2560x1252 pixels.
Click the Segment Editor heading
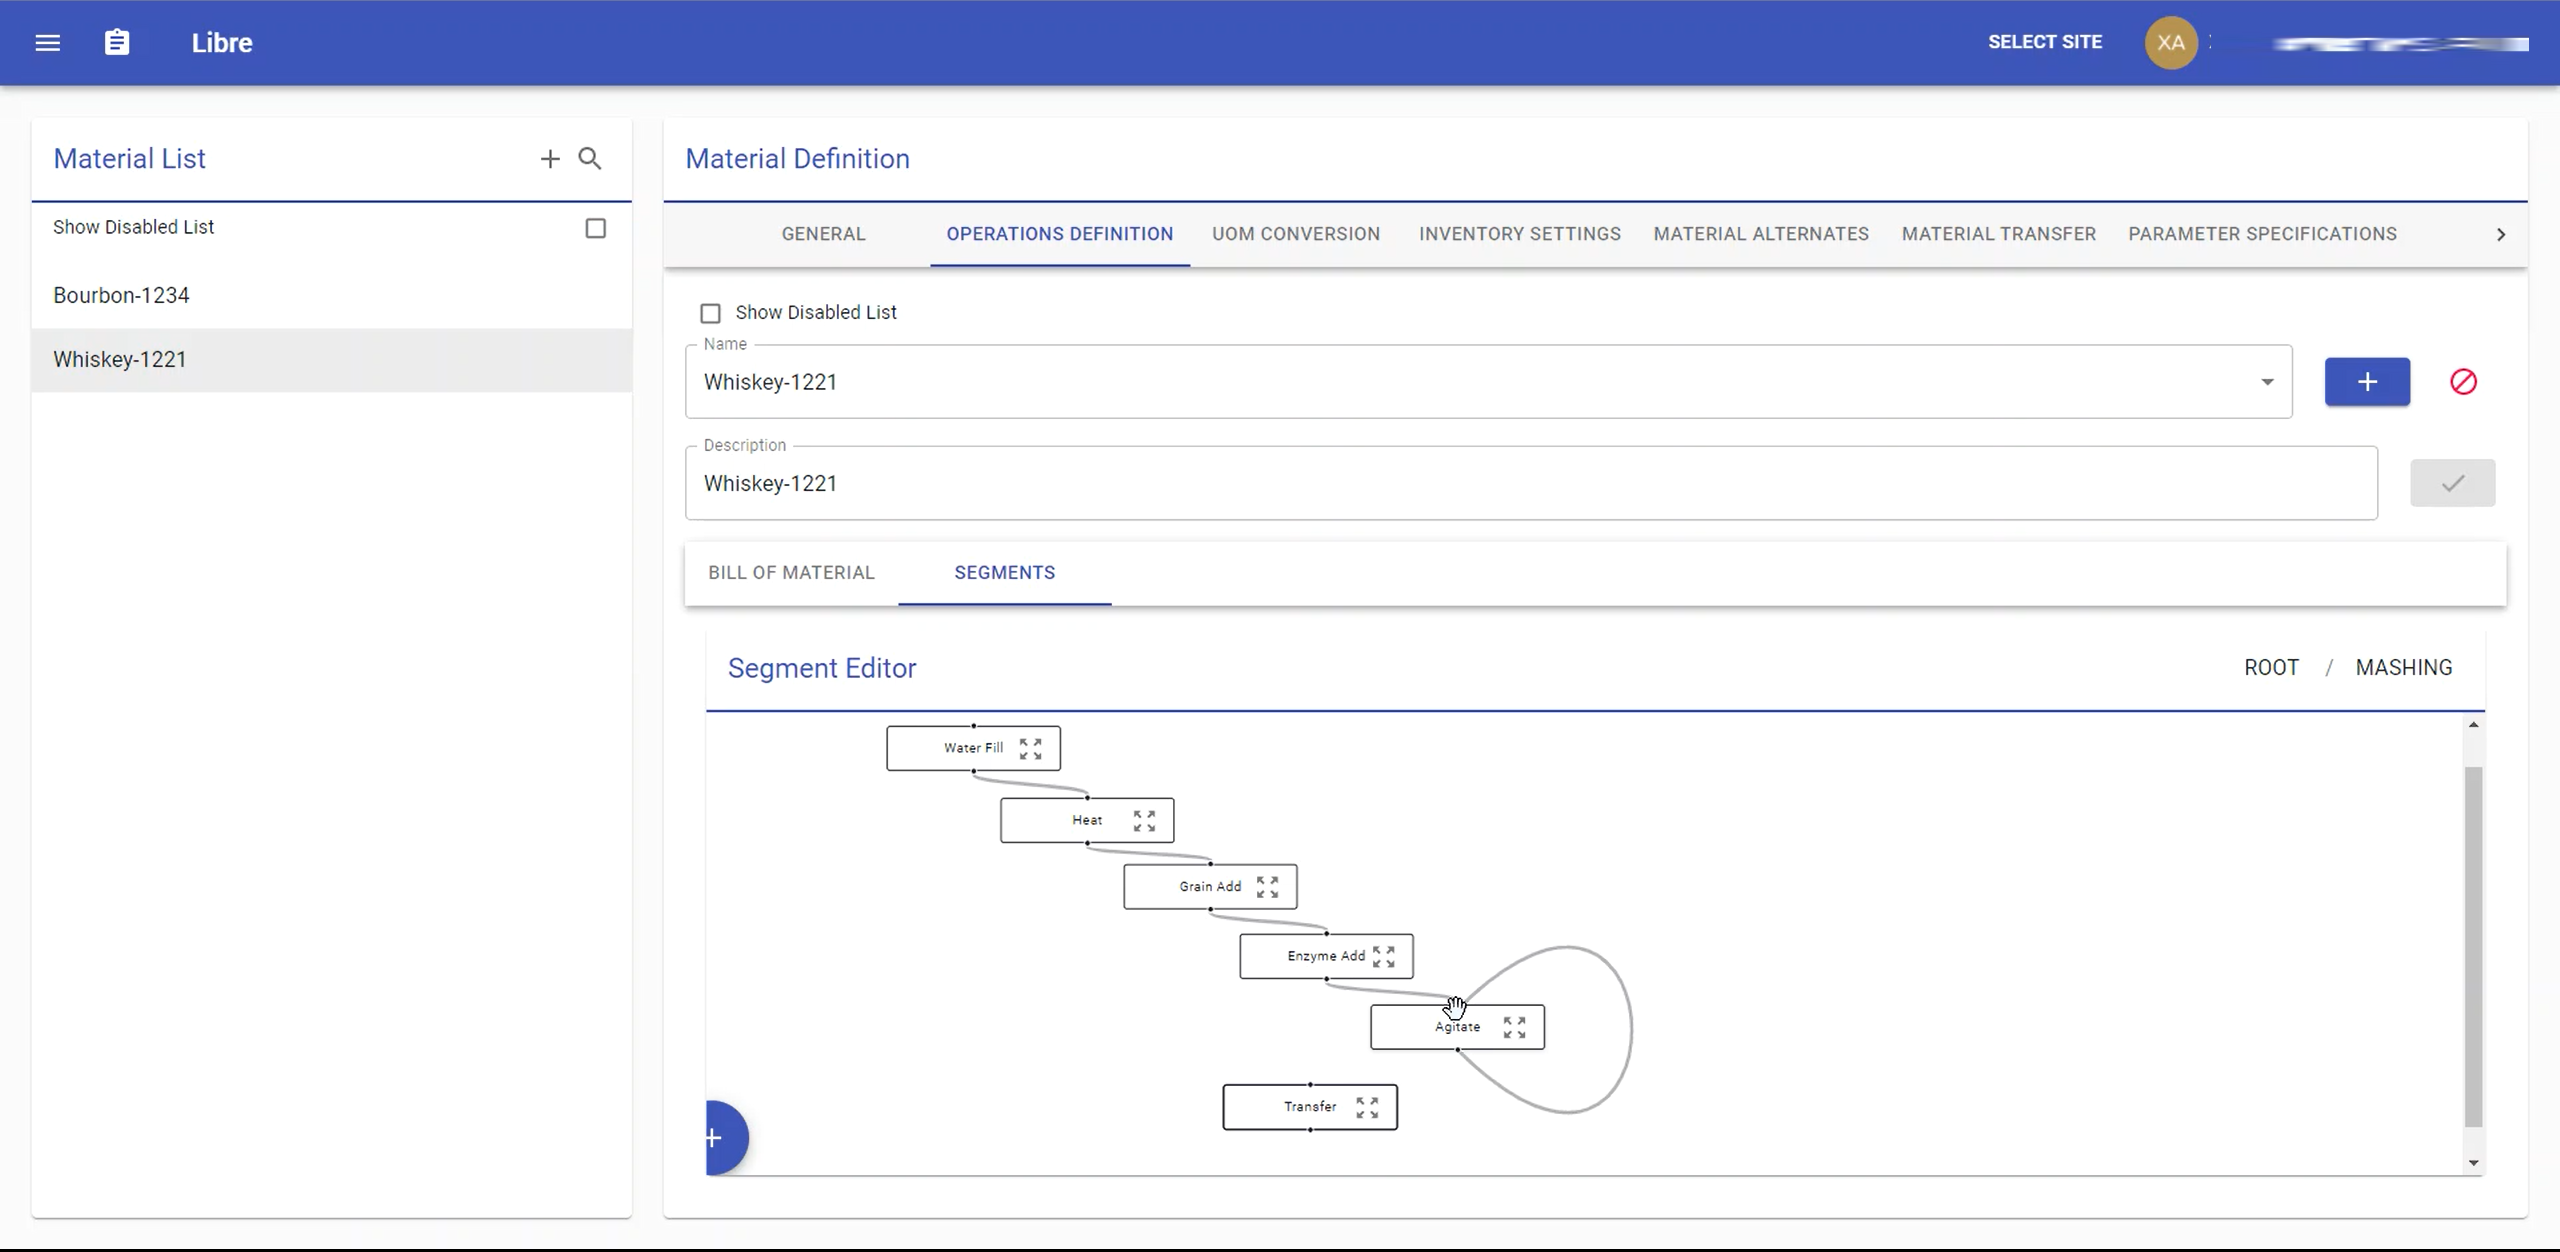(x=821, y=668)
